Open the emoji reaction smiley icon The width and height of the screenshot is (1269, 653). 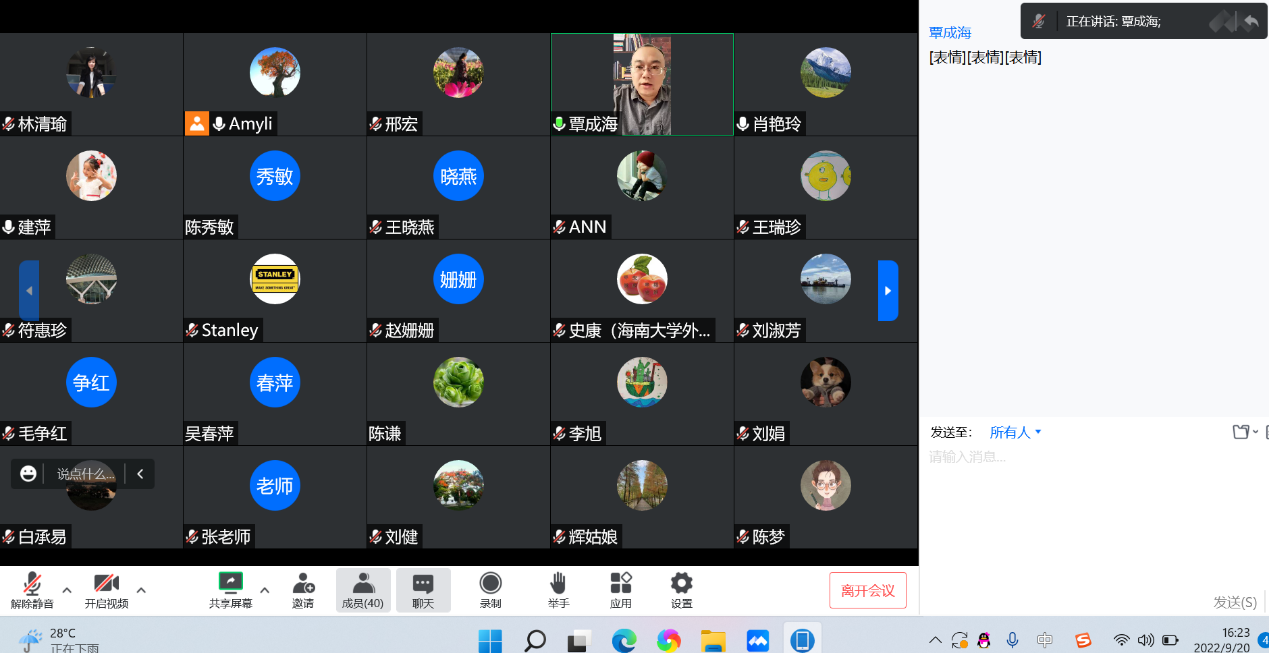click(28, 474)
